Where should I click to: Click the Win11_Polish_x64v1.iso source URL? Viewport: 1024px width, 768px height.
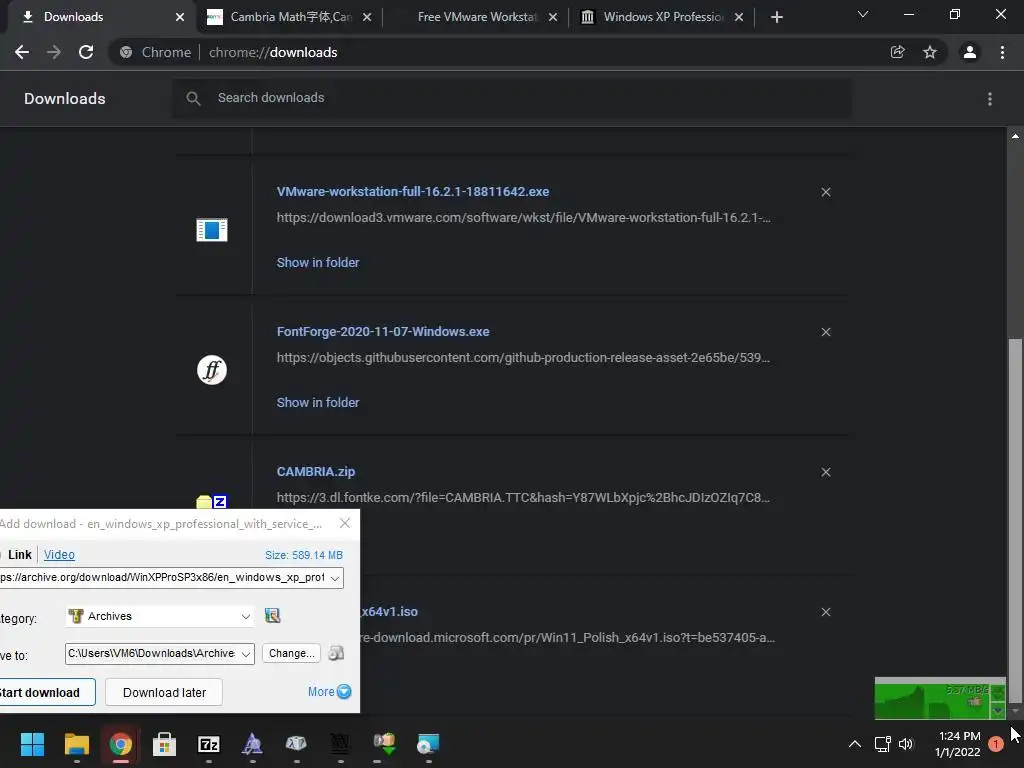tap(568, 637)
